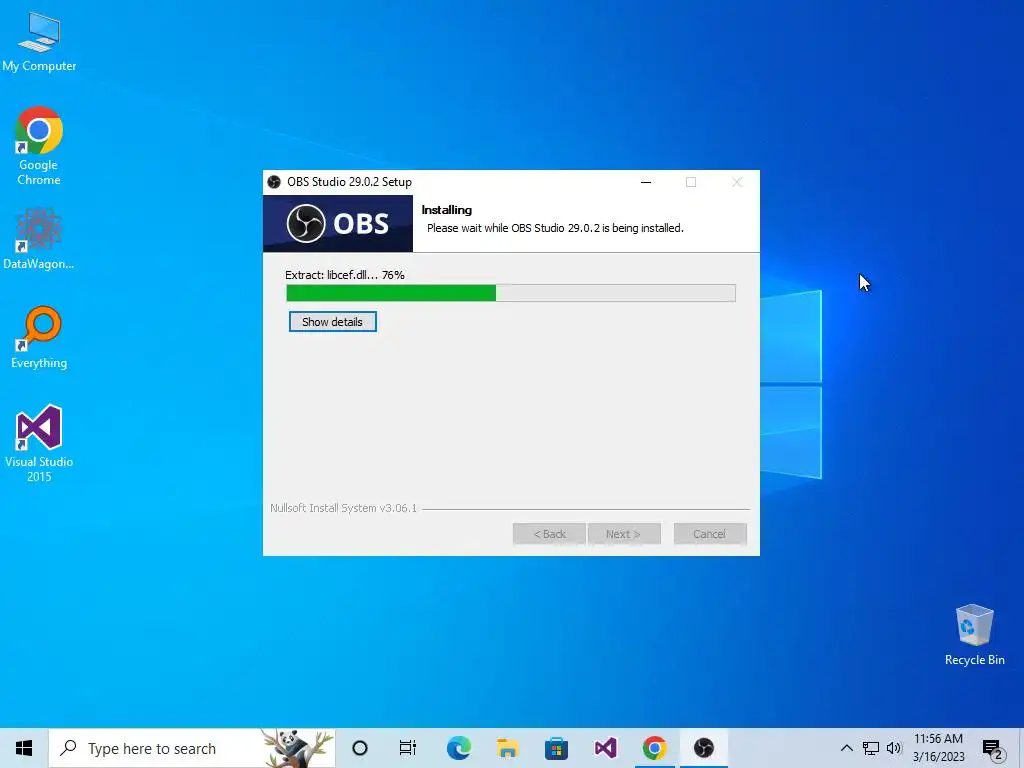Minimize the OBS Studio Setup window
This screenshot has width=1024, height=768.
pos(646,182)
